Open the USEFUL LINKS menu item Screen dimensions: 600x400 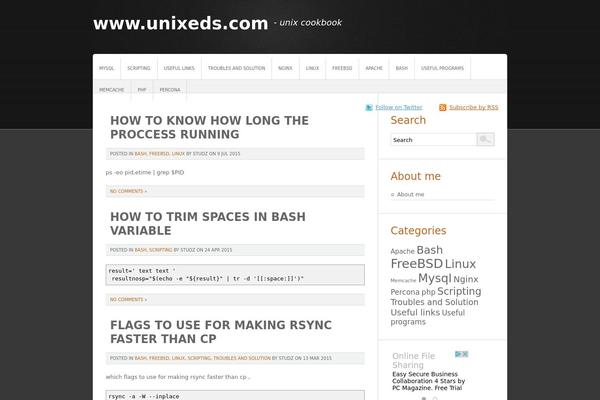[x=179, y=68]
